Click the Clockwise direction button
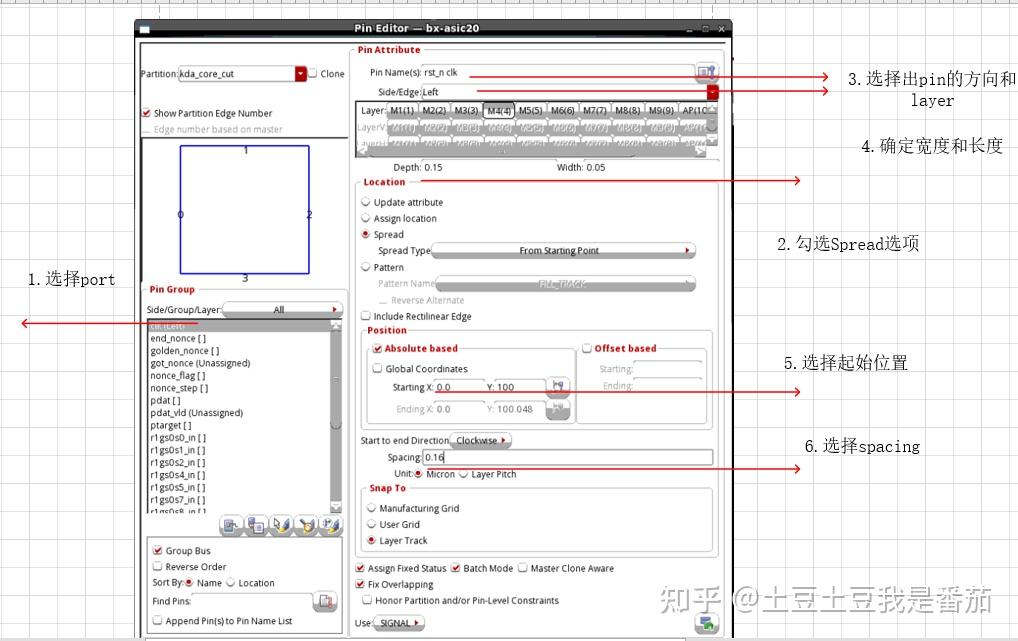This screenshot has height=641, width=1018. tap(481, 440)
